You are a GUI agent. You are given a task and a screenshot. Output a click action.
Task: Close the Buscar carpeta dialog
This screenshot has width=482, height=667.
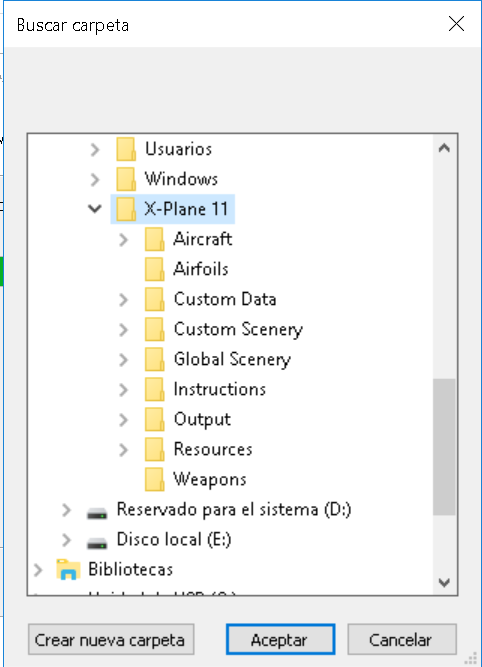click(456, 24)
